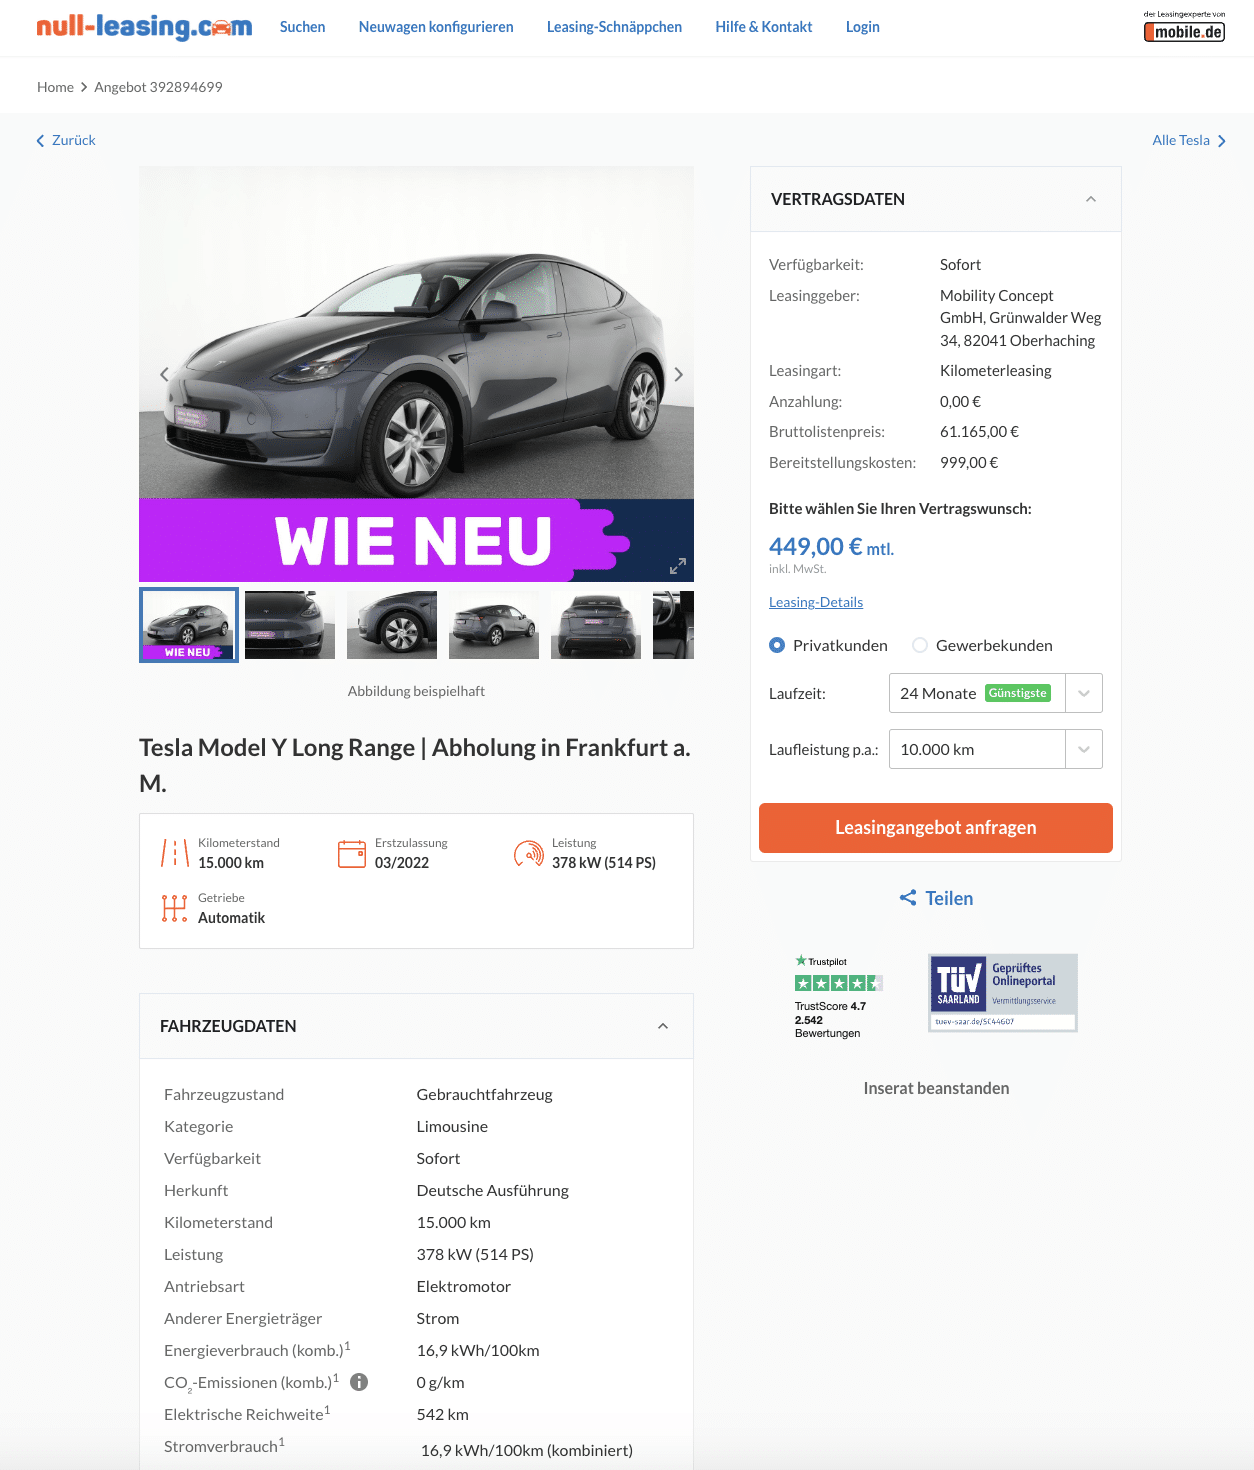
Task: Select the Gewerbekunden radio button
Action: pyautogui.click(x=920, y=645)
